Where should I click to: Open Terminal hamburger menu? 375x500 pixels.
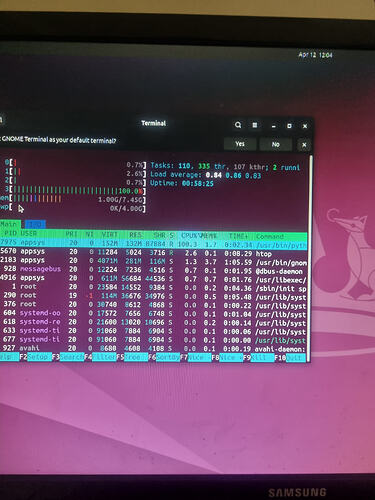point(255,125)
